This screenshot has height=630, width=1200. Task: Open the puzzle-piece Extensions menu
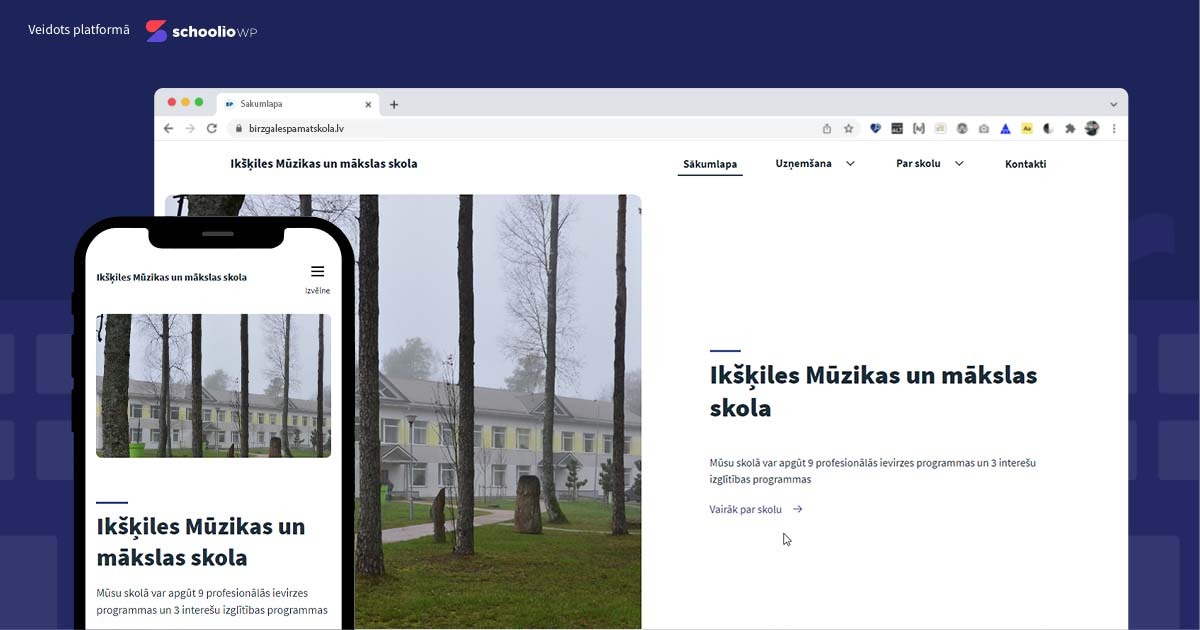(x=1070, y=129)
